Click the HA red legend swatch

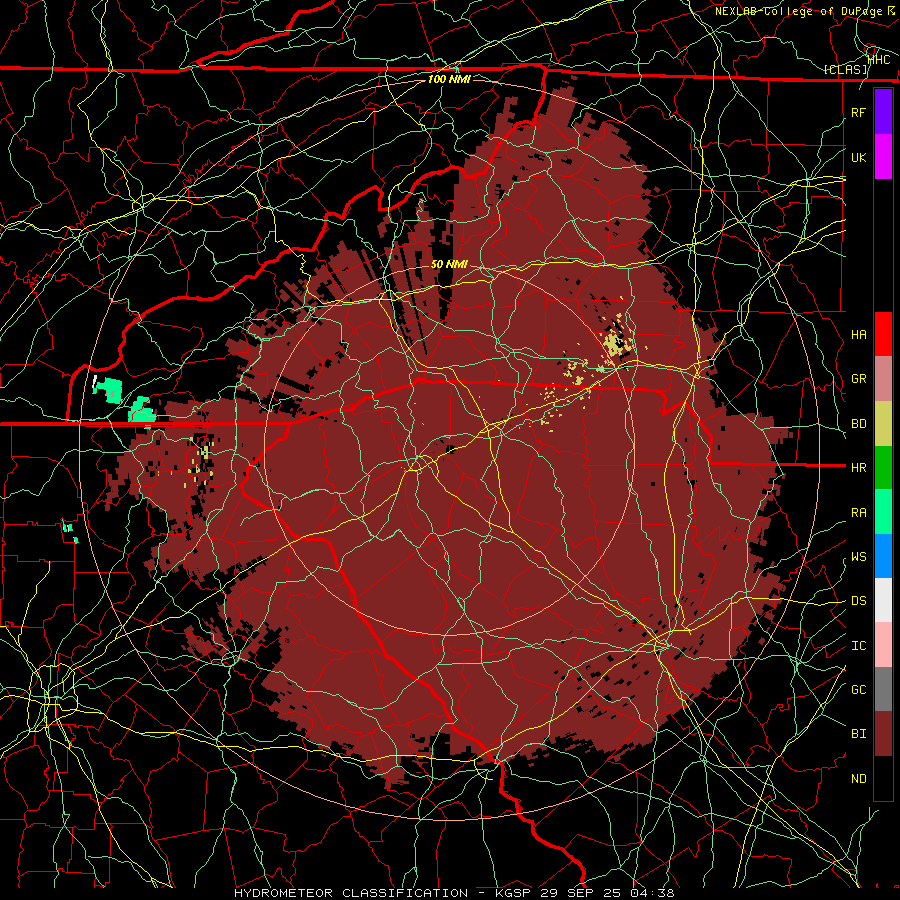coord(883,334)
